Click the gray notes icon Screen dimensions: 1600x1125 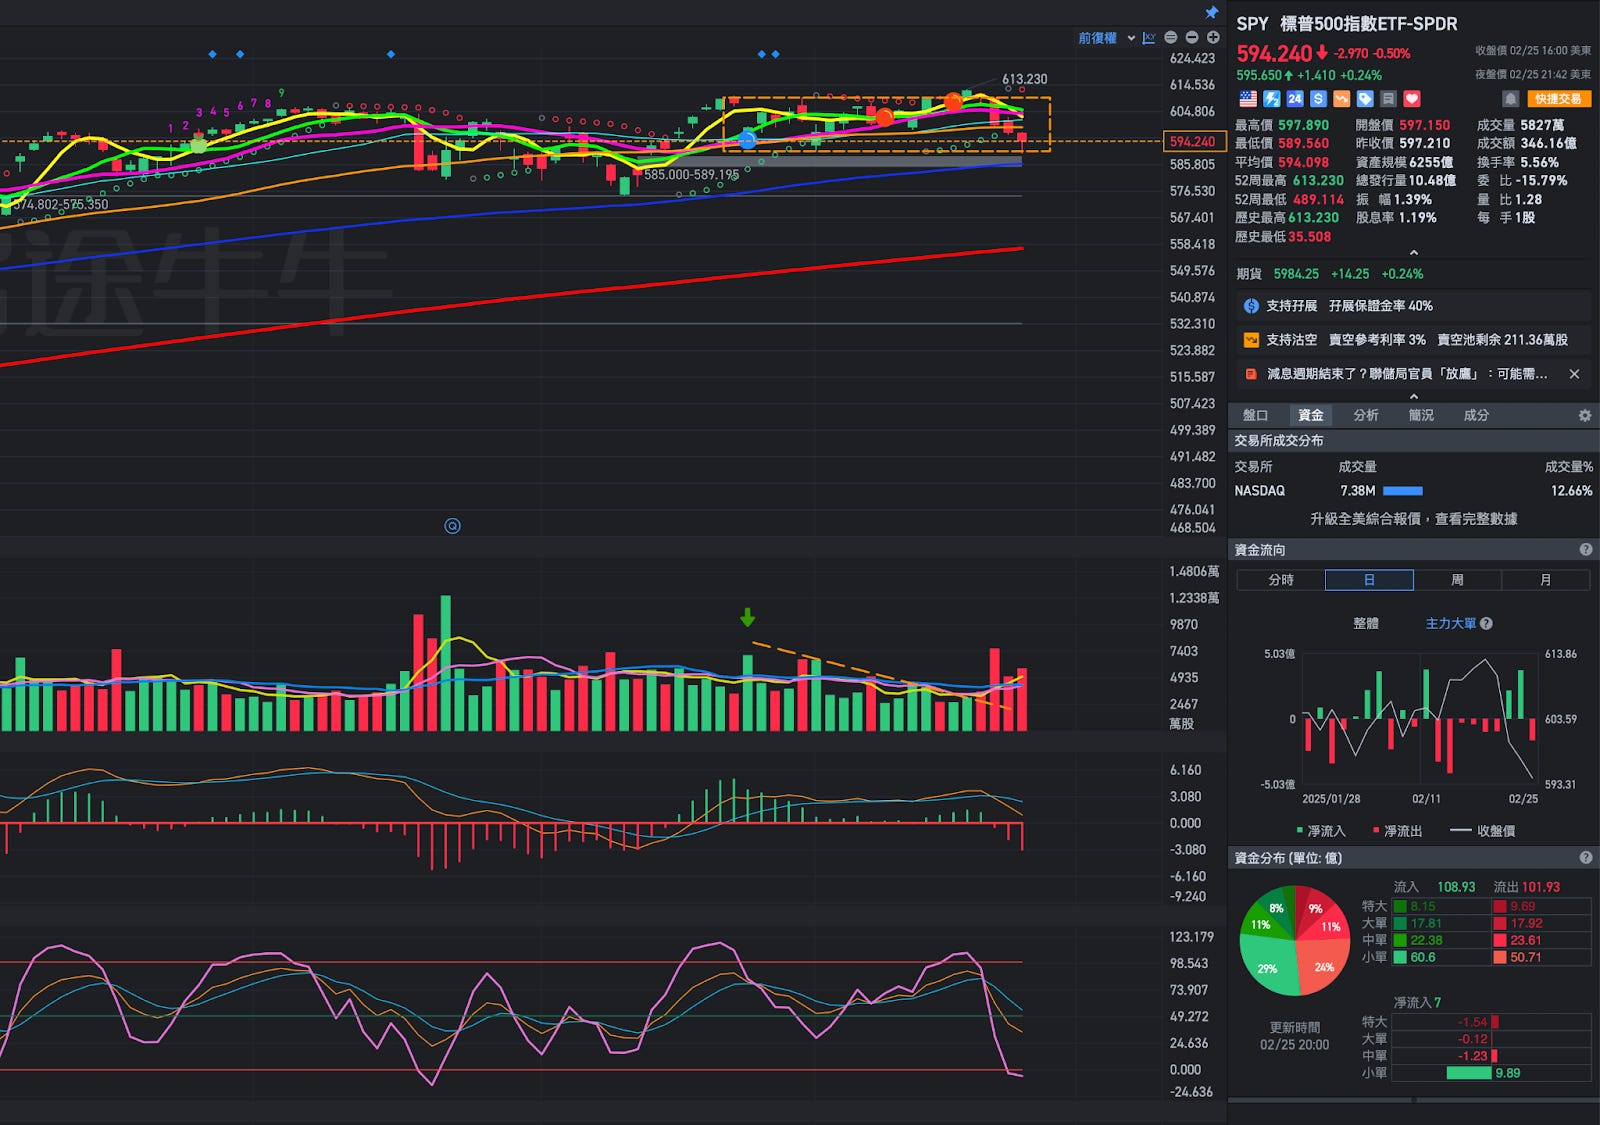(1388, 99)
